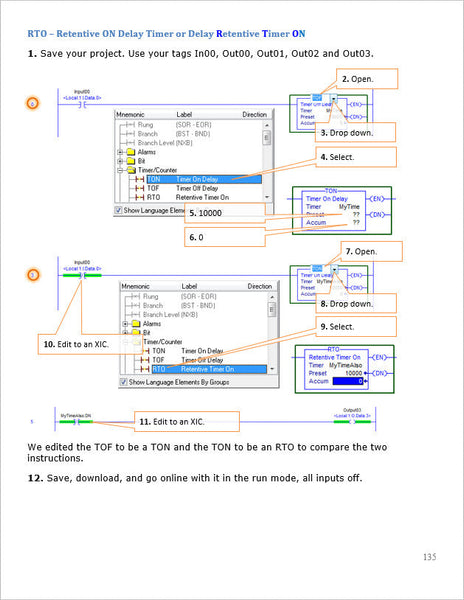This screenshot has width=464, height=600.
Task: Click the Bit folder icon in first list
Action: pyautogui.click(x=131, y=161)
